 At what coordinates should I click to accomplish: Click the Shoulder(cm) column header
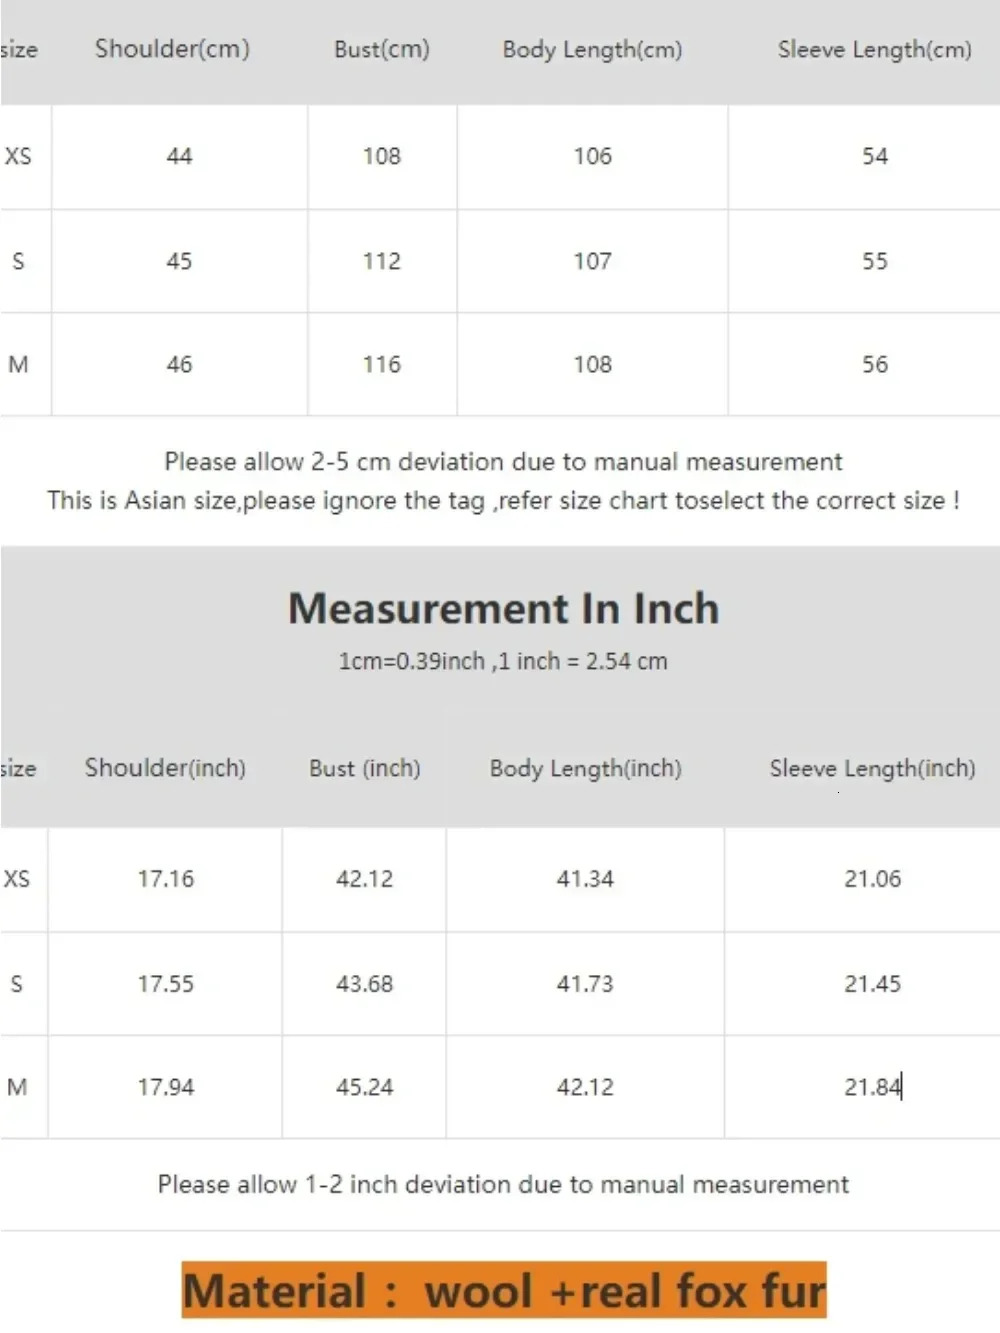coord(172,49)
